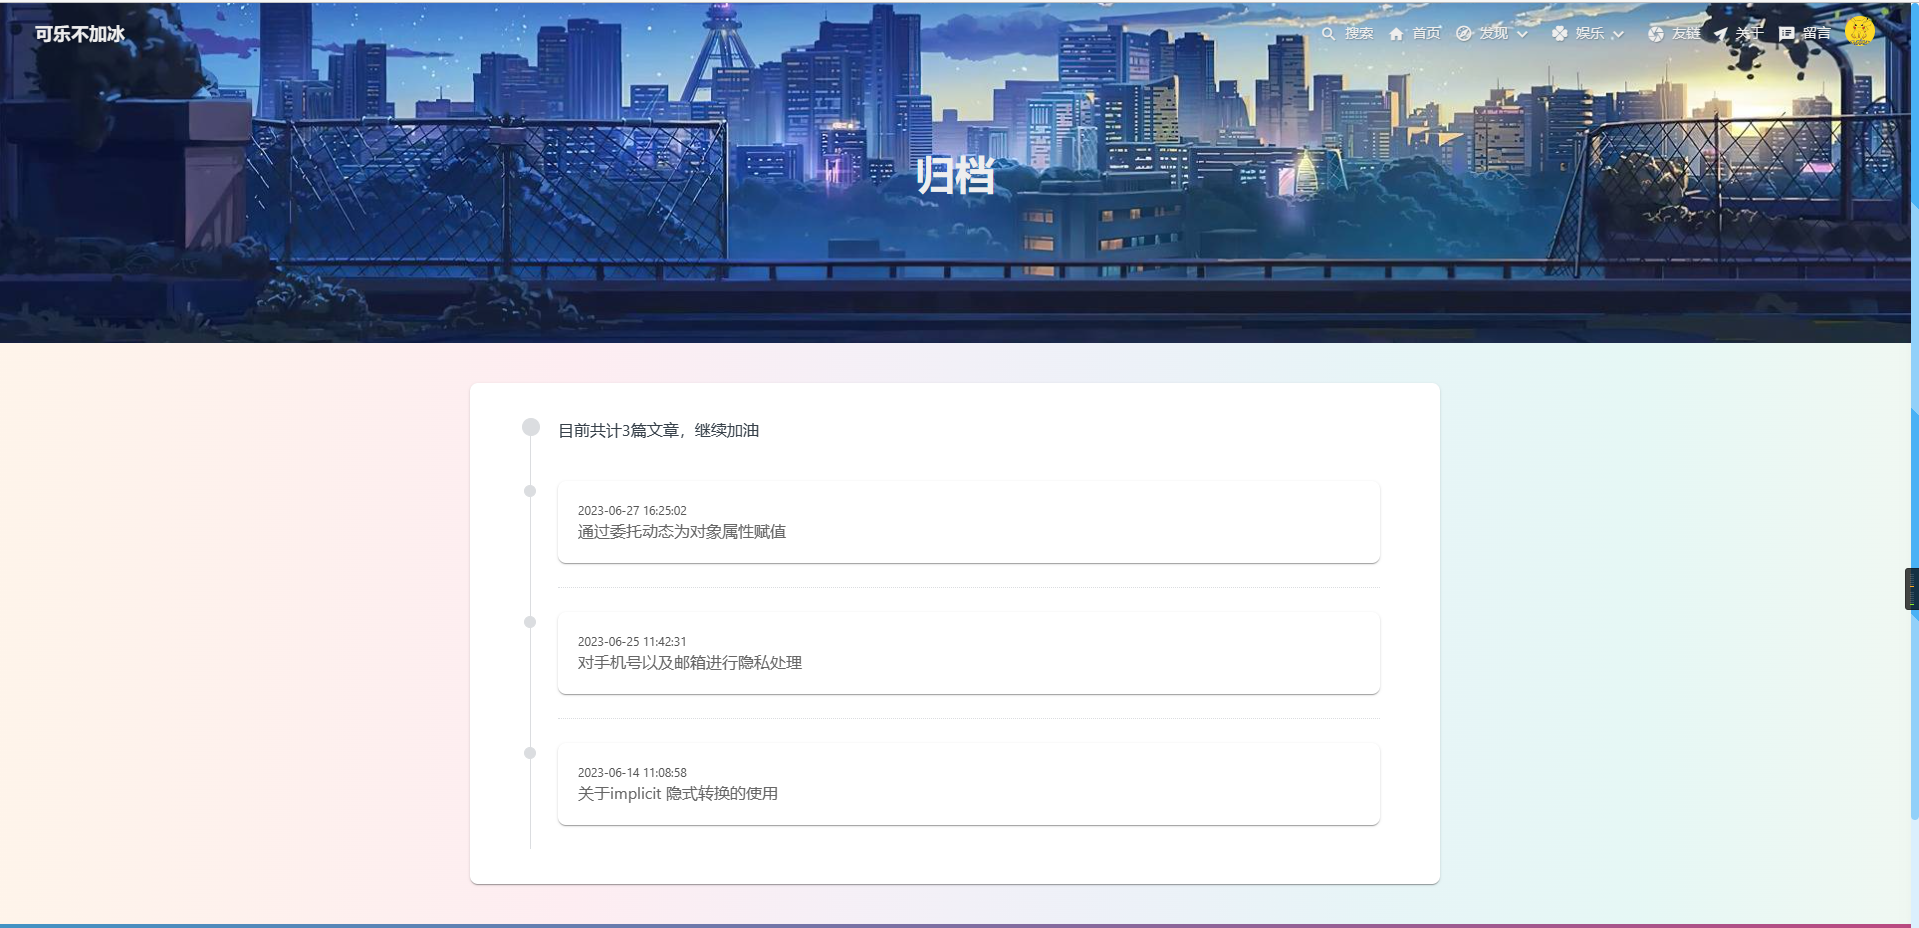Open 关于 via paper plane icon
Viewport: 1919px width, 928px height.
point(1720,33)
